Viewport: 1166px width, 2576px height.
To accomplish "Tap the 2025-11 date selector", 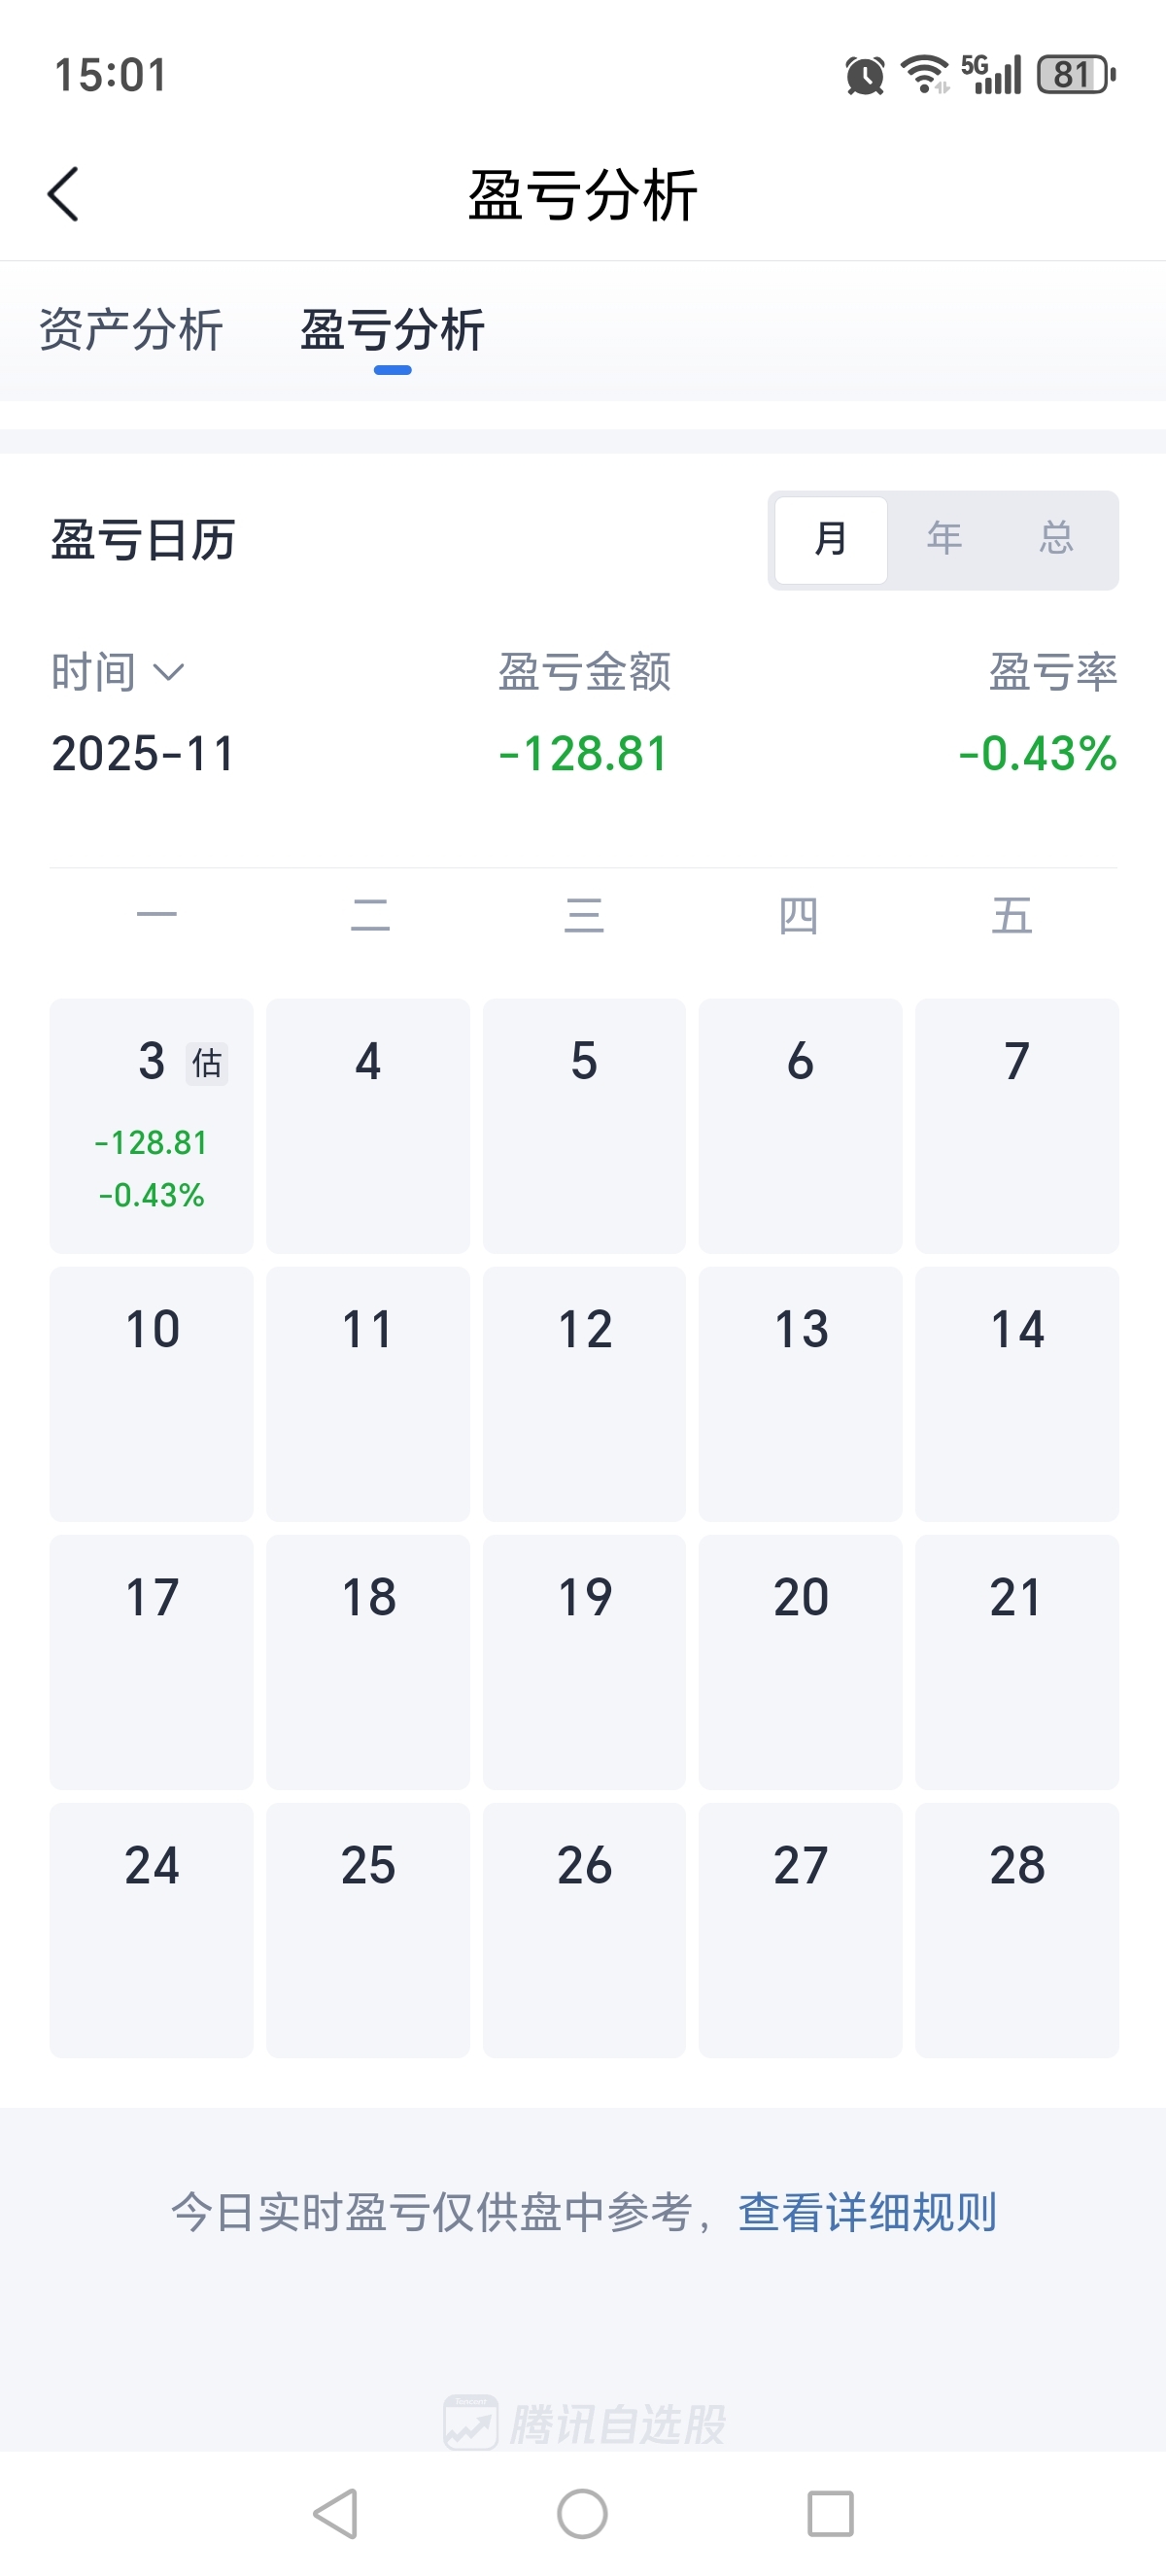I will (143, 753).
